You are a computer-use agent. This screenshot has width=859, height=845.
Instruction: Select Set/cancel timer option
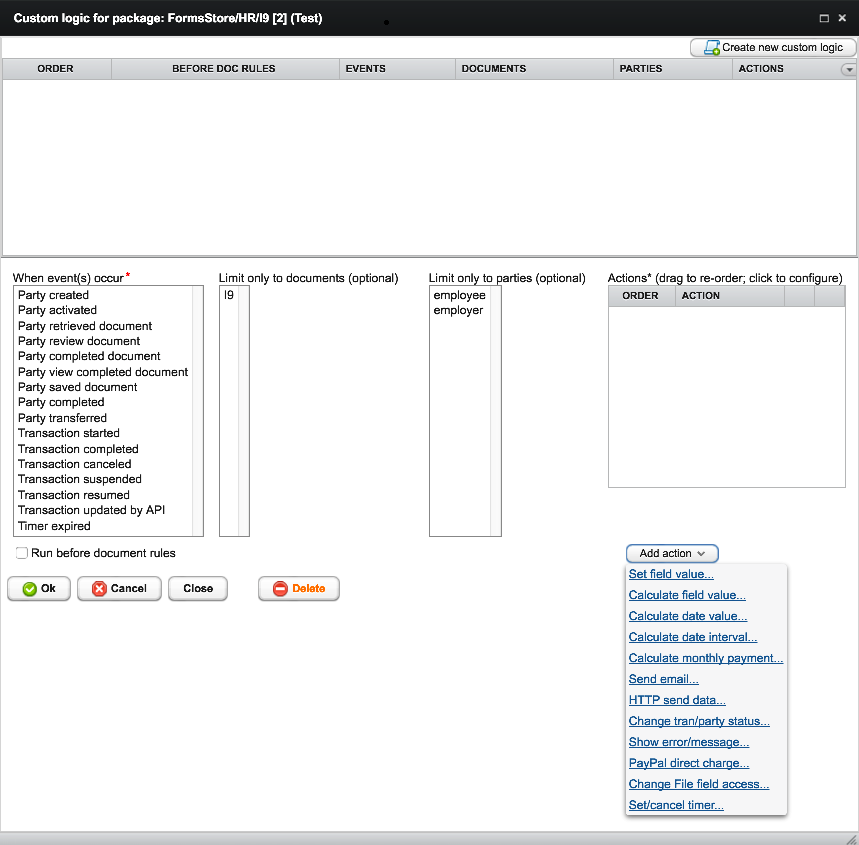(676, 805)
